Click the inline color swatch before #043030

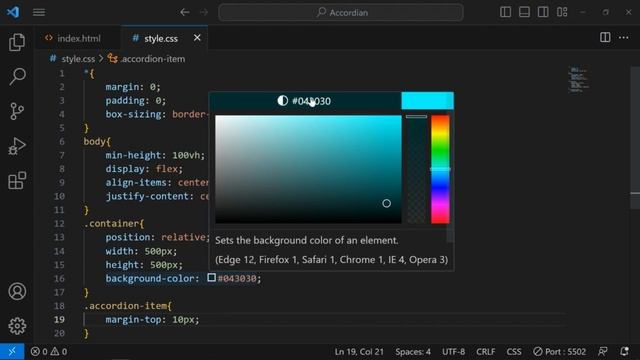(x=211, y=278)
